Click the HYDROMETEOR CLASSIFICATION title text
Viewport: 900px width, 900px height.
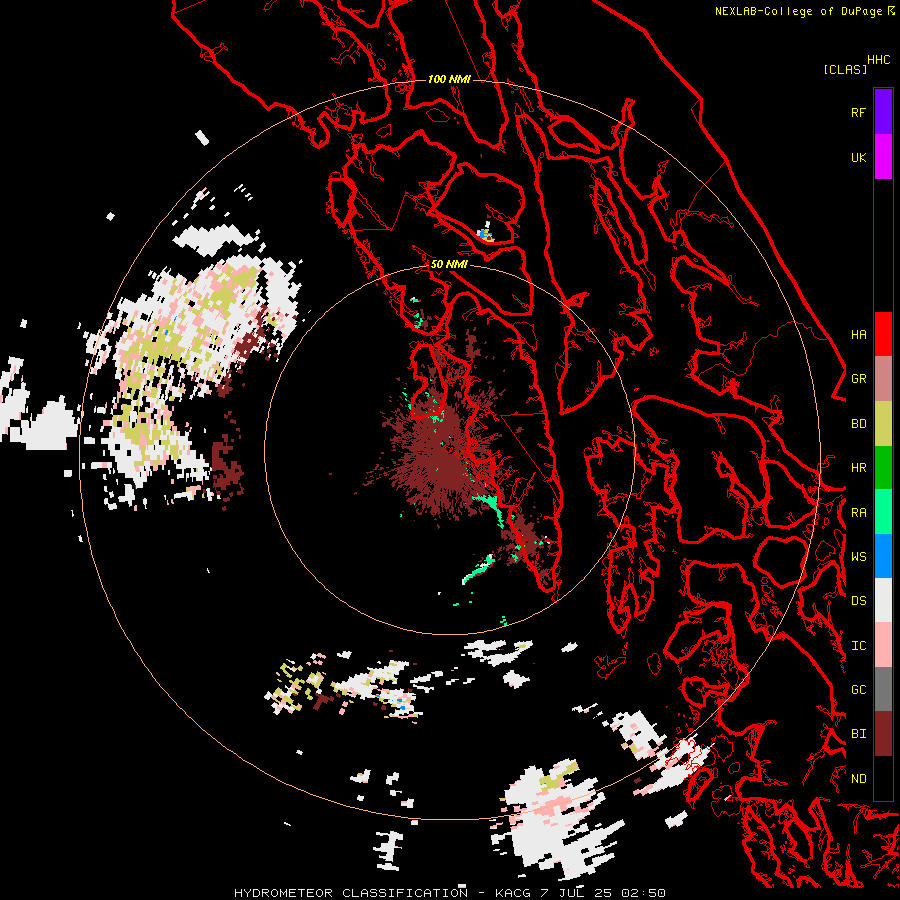(351, 893)
